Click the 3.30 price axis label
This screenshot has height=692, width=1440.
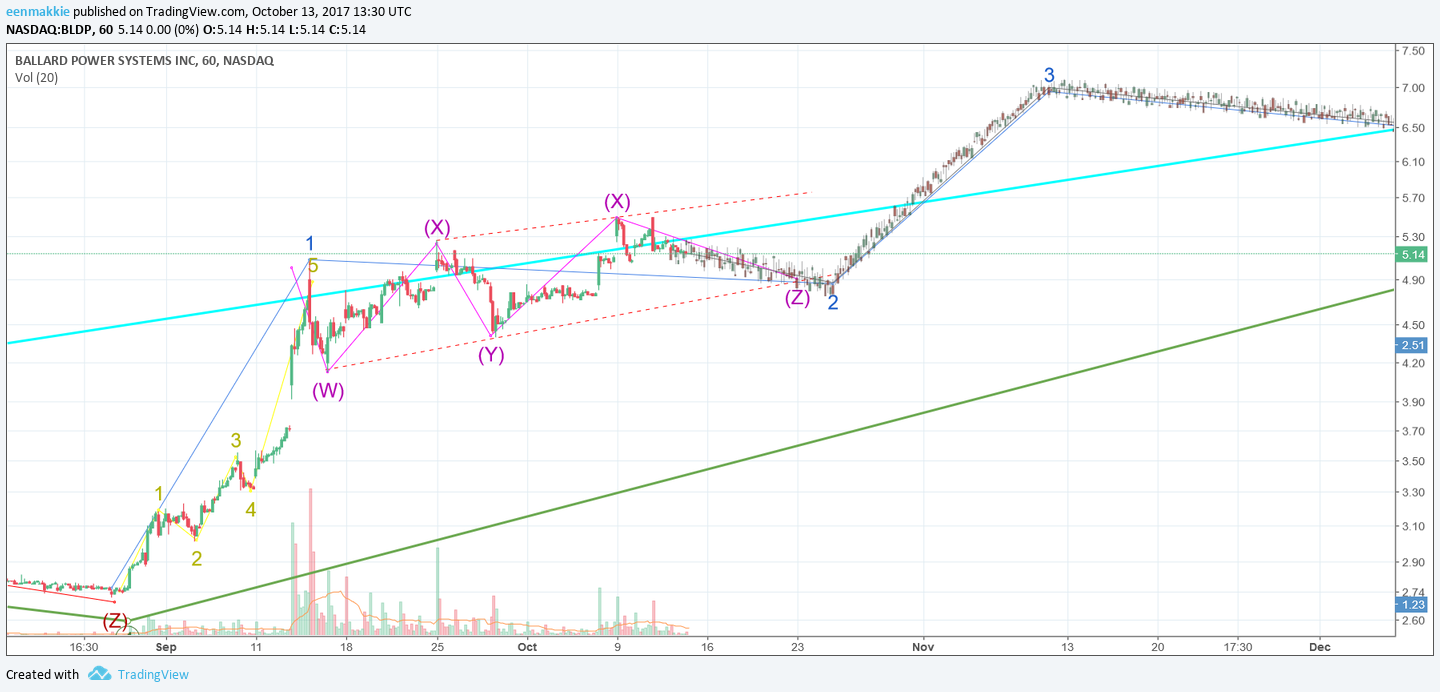tap(1413, 492)
